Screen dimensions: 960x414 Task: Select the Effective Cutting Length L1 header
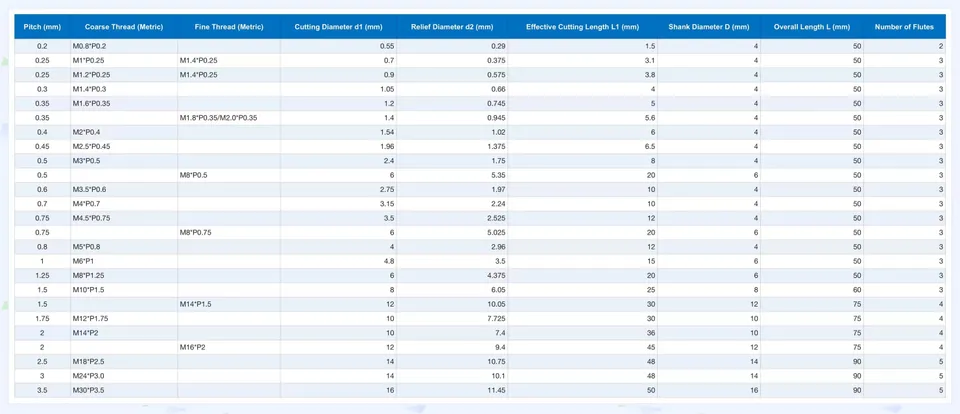tap(582, 27)
